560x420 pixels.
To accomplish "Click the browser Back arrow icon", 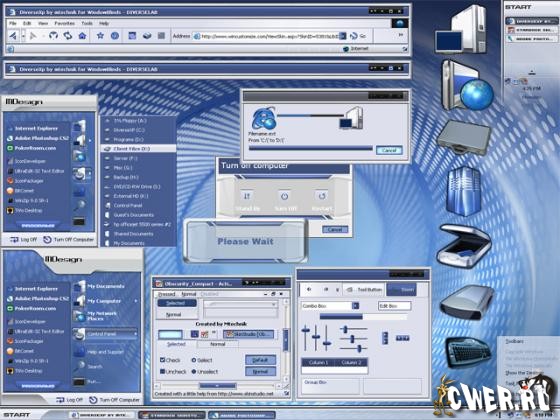I will point(13,36).
